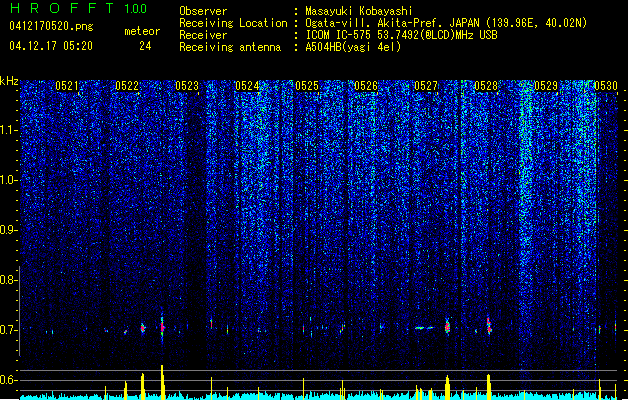Viewport: 629px width, 400px height.
Task: Click the antenna A504HB(yagi 4el) text
Action: pos(353,47)
